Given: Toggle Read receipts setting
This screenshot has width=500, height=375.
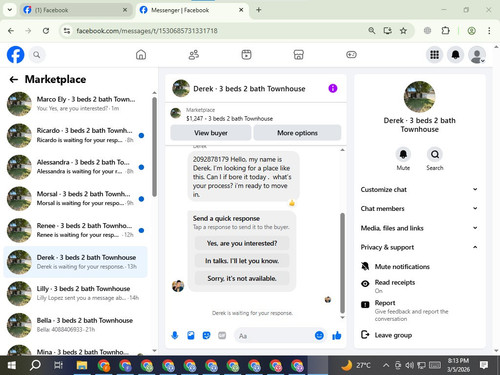Looking at the screenshot, I should click(x=419, y=286).
